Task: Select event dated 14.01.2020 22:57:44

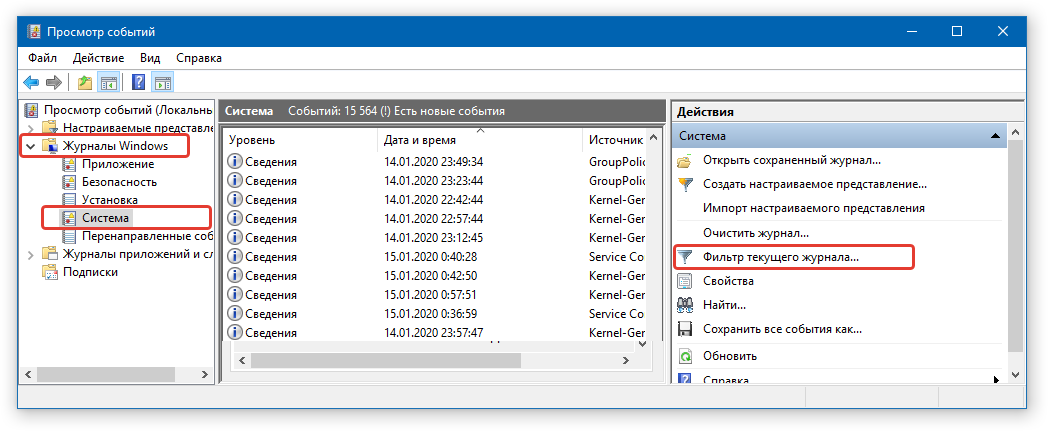Action: pos(434,219)
